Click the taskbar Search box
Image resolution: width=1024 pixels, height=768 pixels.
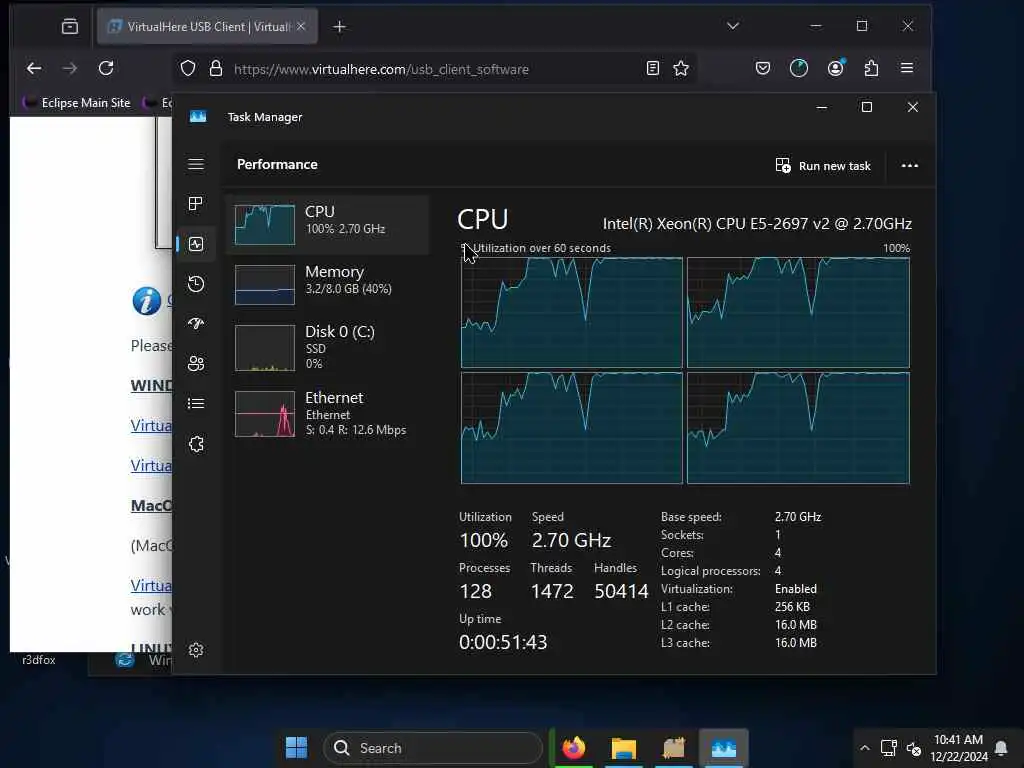coord(433,748)
